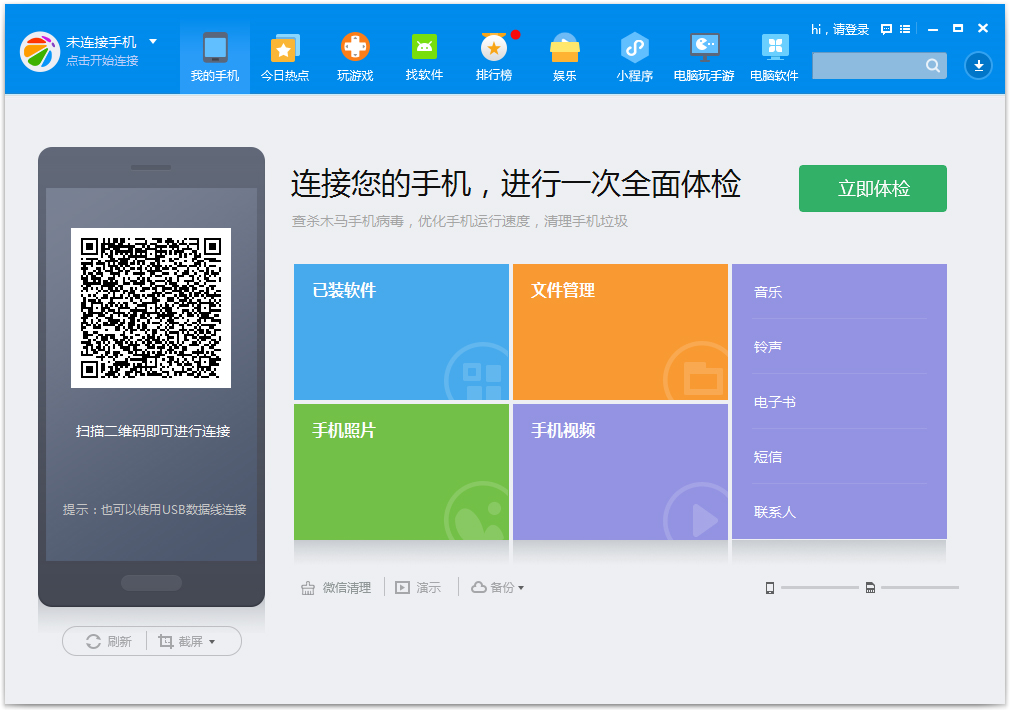This screenshot has width=1010, height=710.
Task: Open the 我的手机 tab
Action: [214, 57]
